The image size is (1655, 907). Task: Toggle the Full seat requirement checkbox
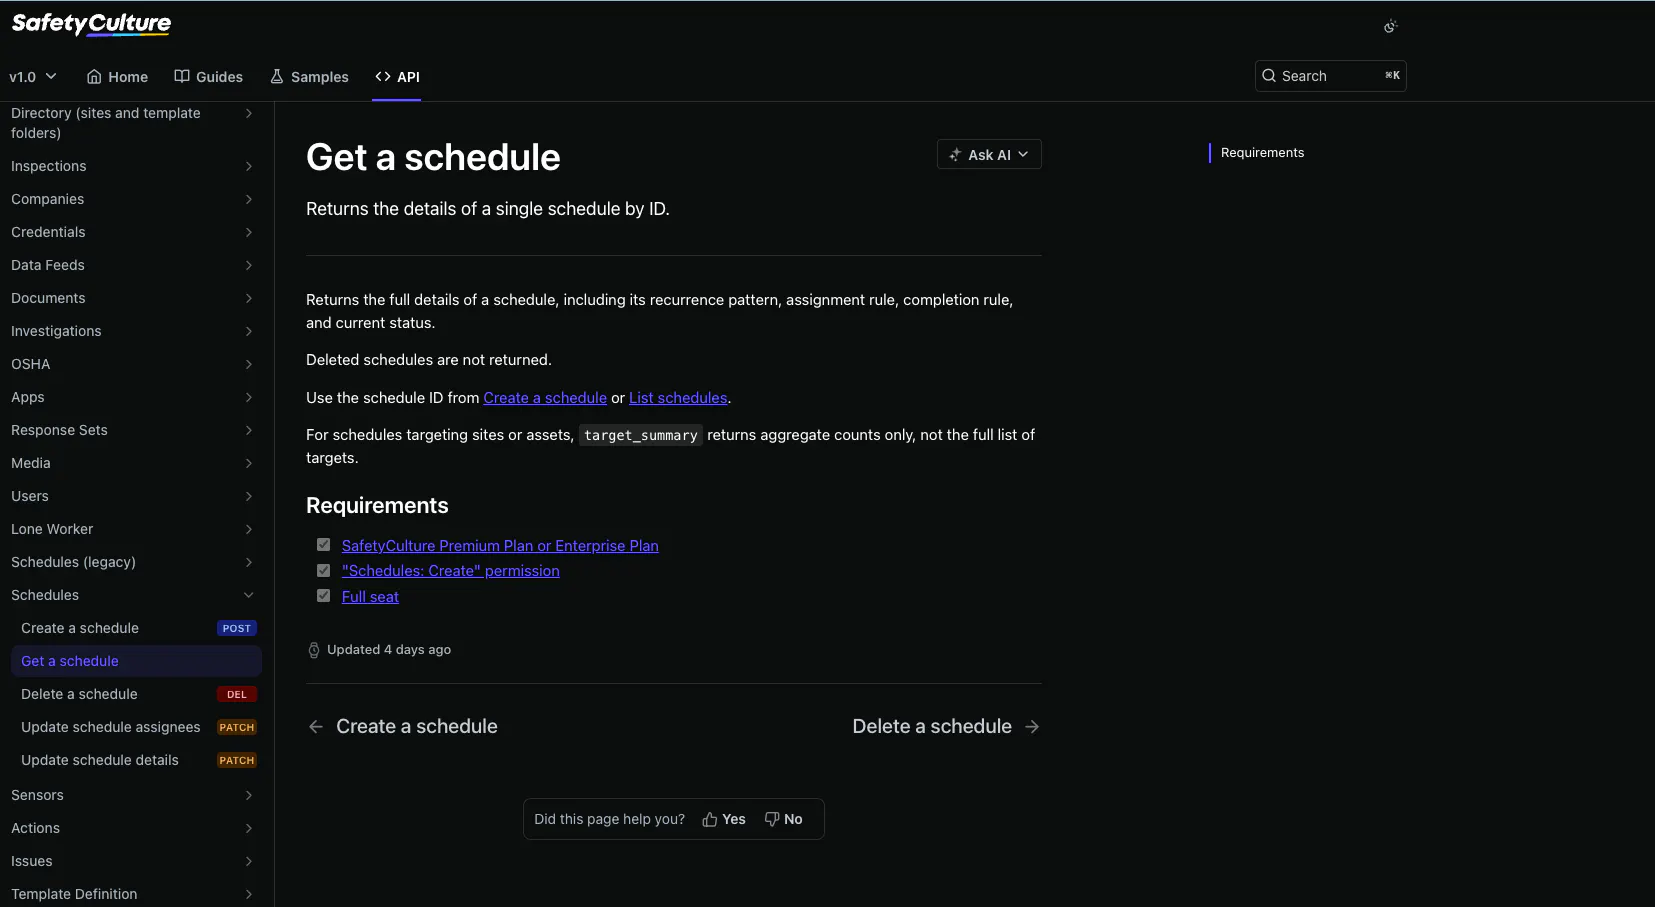324,596
